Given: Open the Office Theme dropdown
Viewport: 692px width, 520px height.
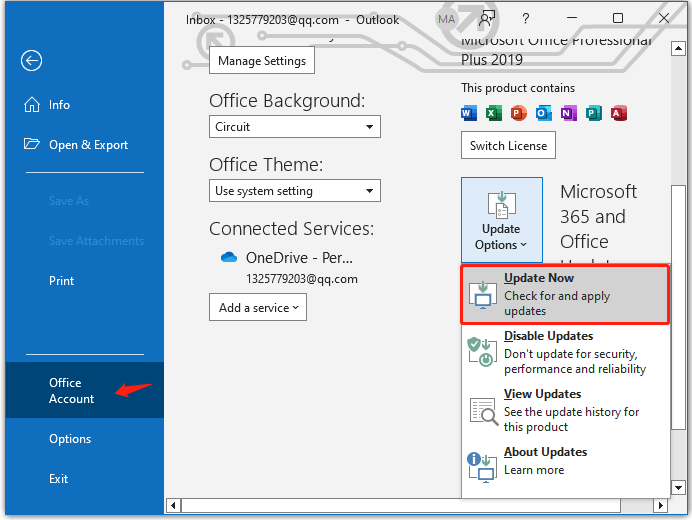Looking at the screenshot, I should coord(295,191).
